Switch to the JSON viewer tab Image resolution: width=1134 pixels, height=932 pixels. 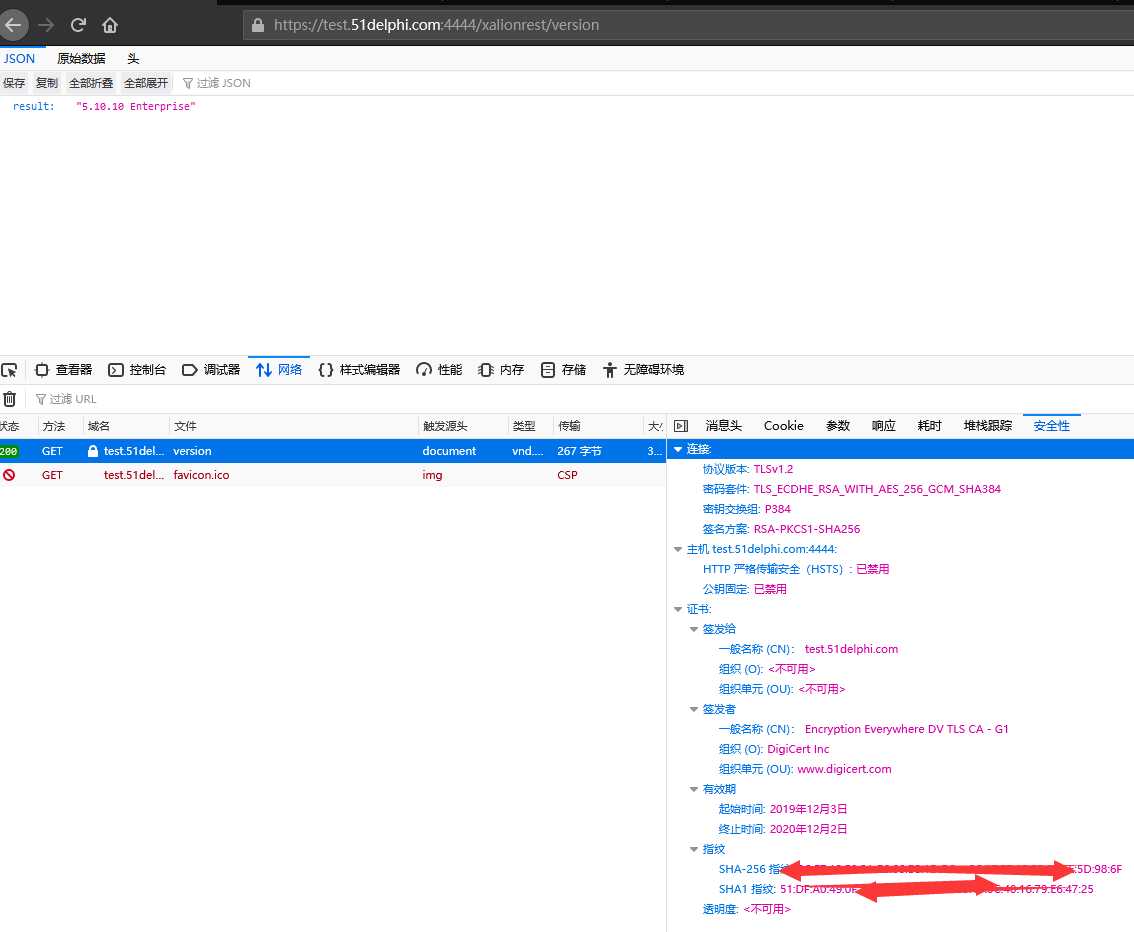coord(20,59)
